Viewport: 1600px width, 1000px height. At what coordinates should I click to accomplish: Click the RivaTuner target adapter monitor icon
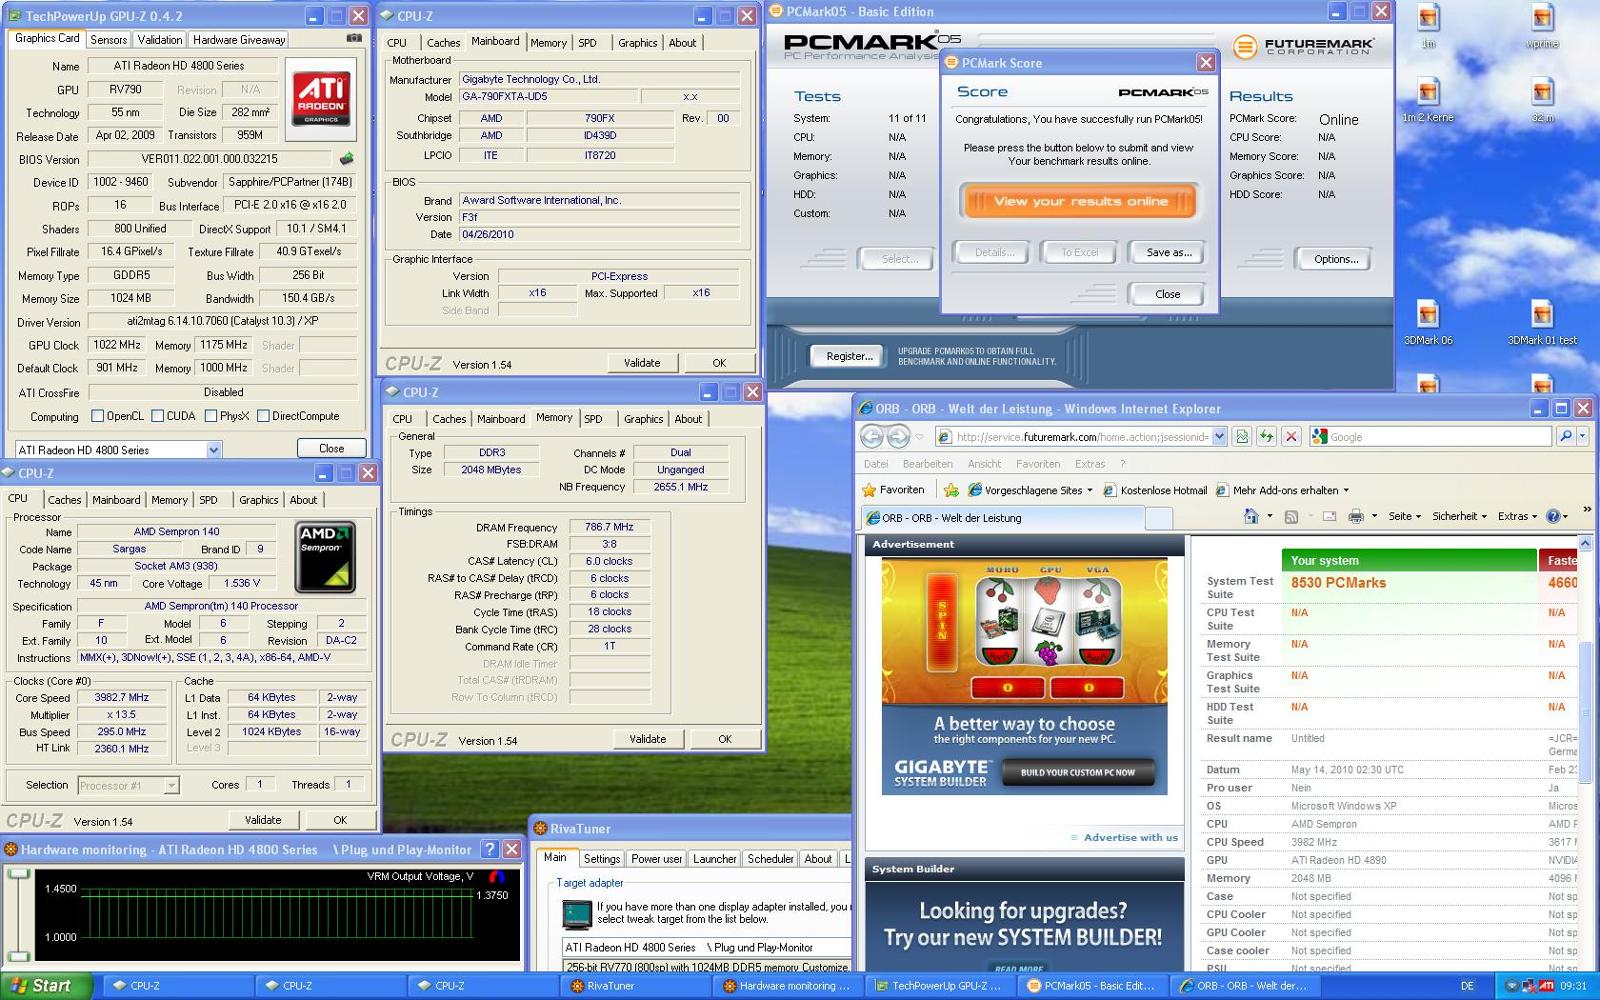point(577,914)
